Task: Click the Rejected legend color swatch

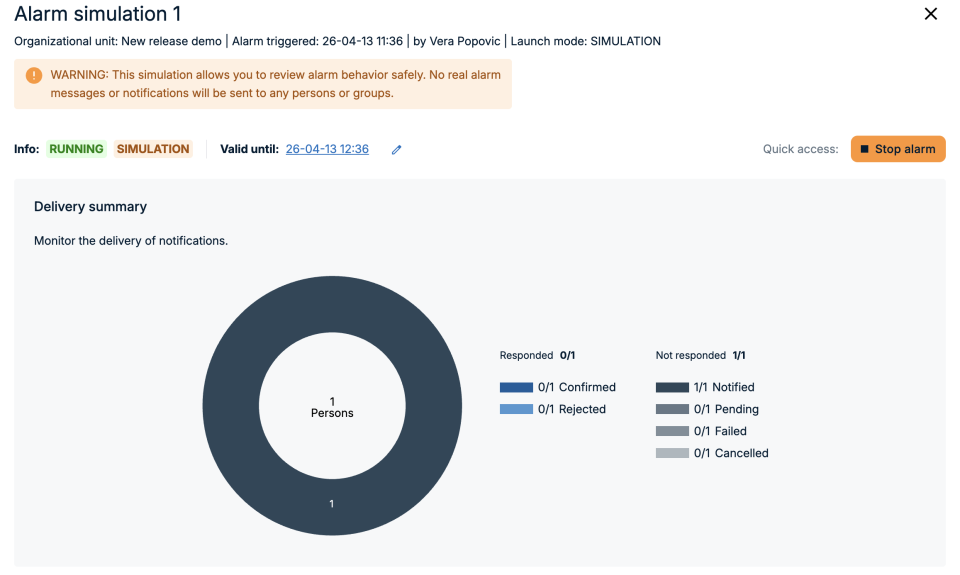Action: pyautogui.click(x=516, y=409)
